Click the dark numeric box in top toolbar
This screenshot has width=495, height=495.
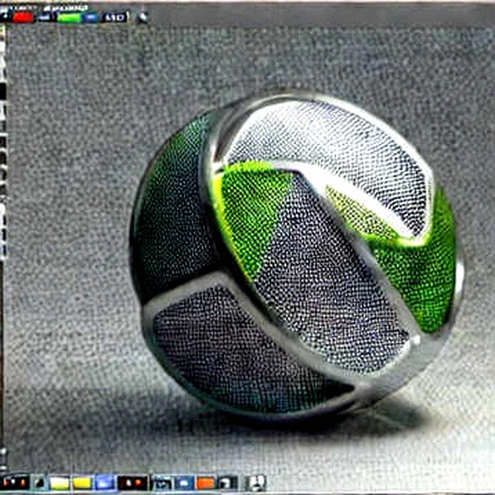[114, 17]
